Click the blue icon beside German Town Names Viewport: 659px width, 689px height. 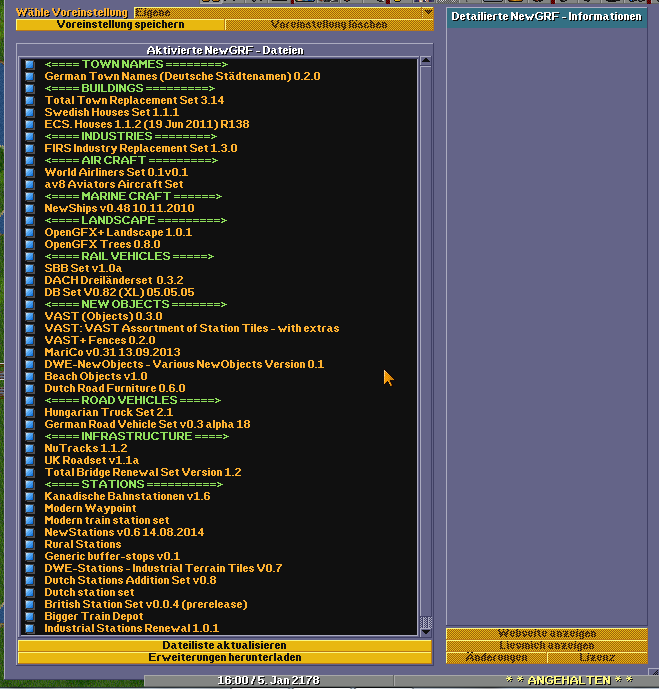coord(30,76)
